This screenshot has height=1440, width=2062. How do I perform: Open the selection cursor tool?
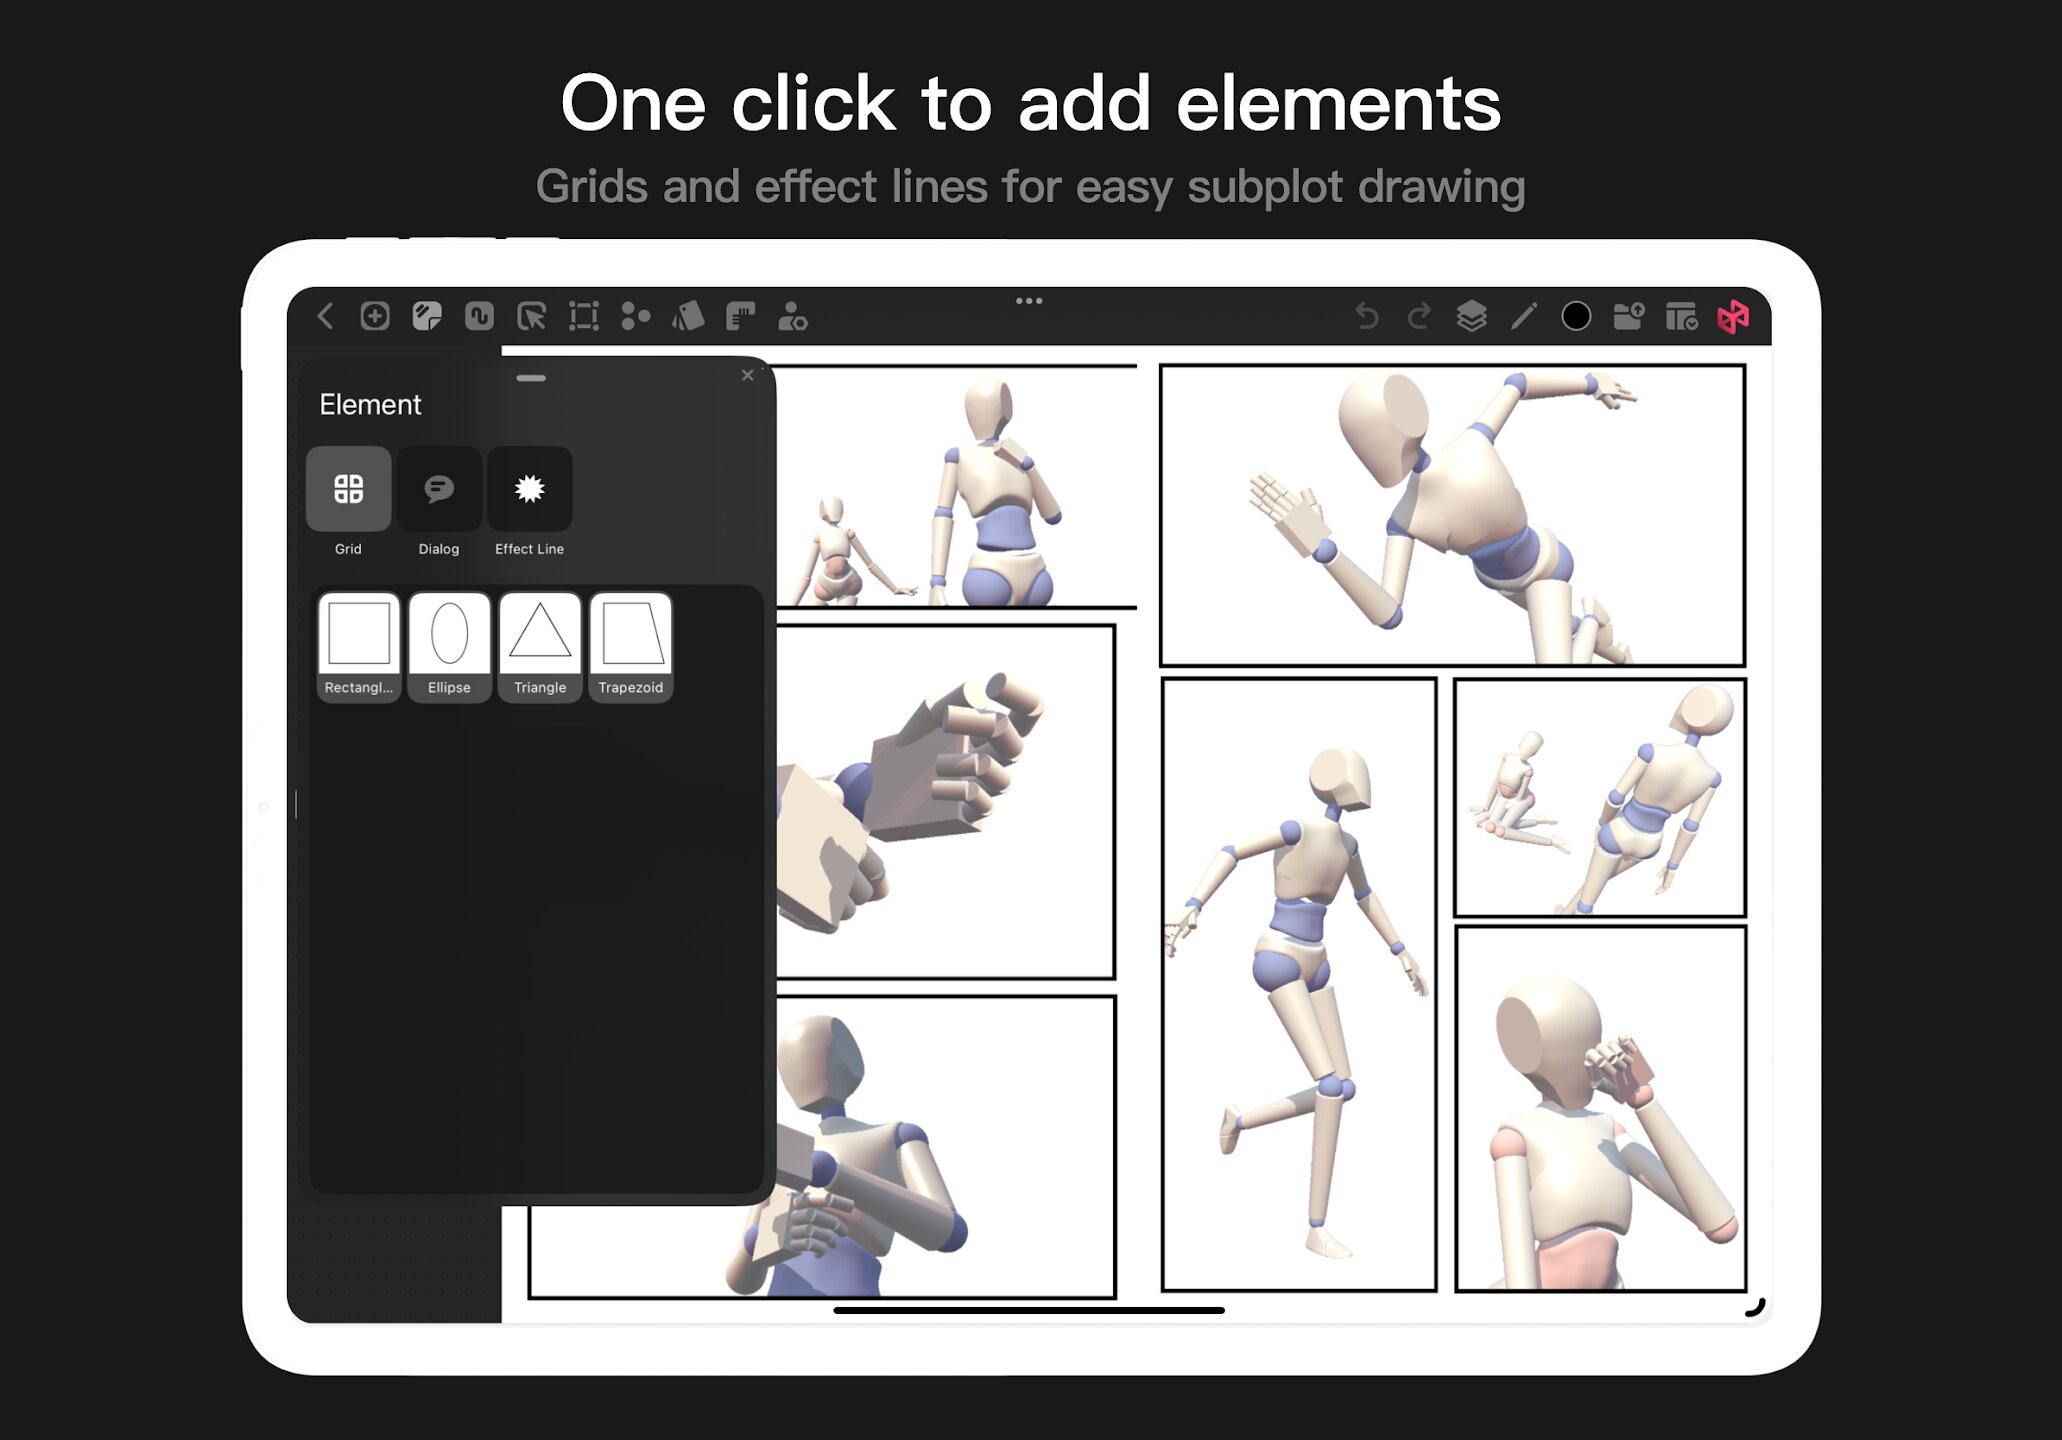tap(531, 317)
